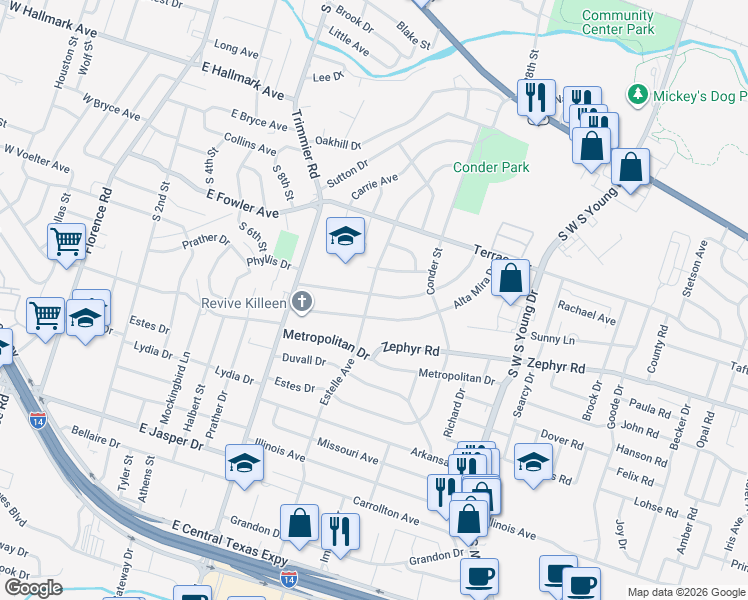Click the Carrollton Ave label
Screen dimensions: 748x600
tap(386, 511)
